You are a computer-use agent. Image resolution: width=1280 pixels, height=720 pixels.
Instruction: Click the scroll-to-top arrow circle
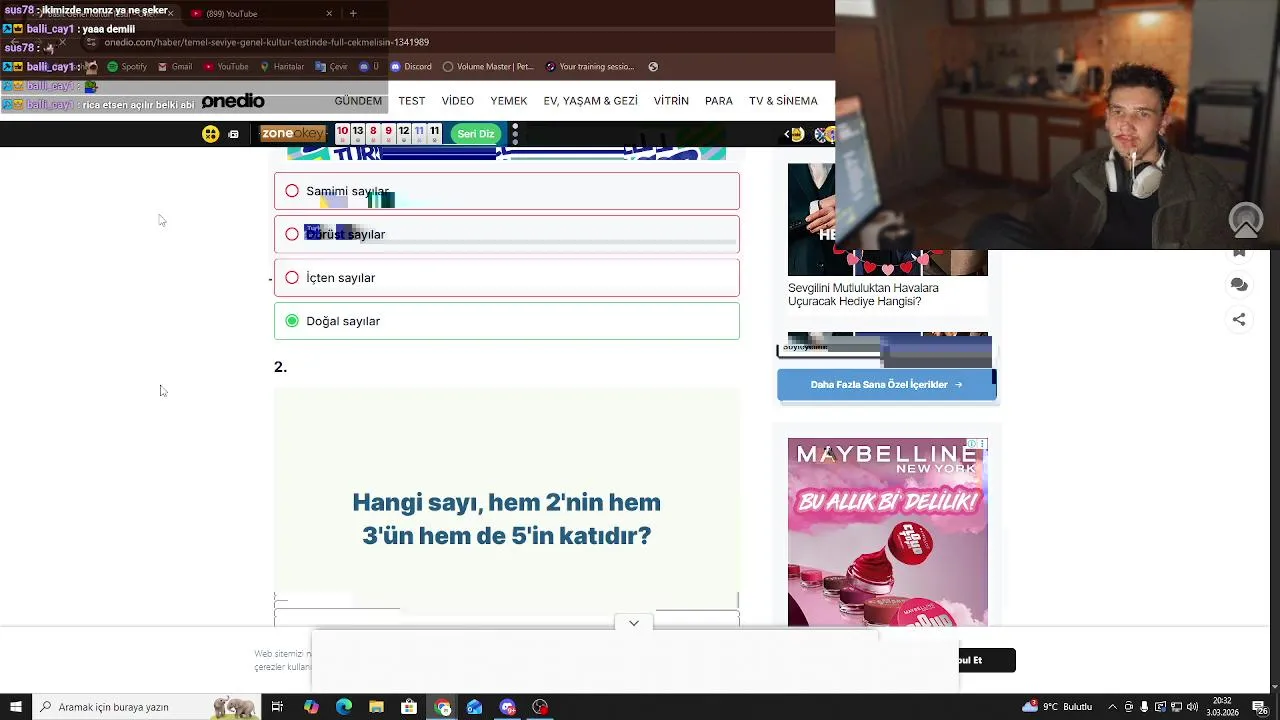(x=1246, y=220)
